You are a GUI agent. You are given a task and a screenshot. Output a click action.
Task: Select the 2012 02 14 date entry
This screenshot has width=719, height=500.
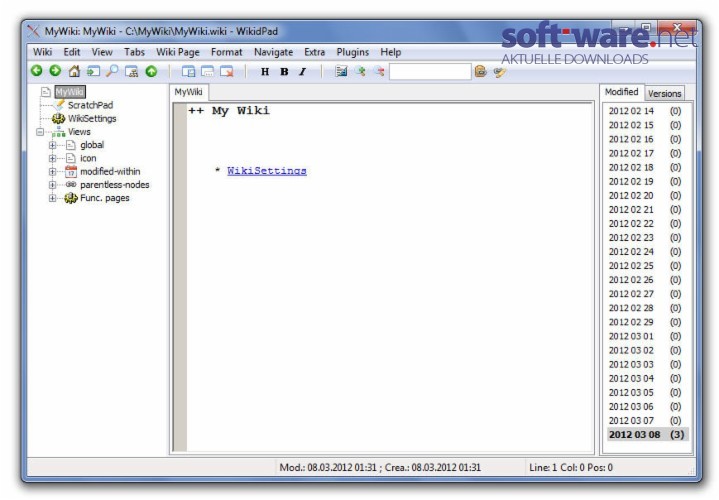click(645, 111)
